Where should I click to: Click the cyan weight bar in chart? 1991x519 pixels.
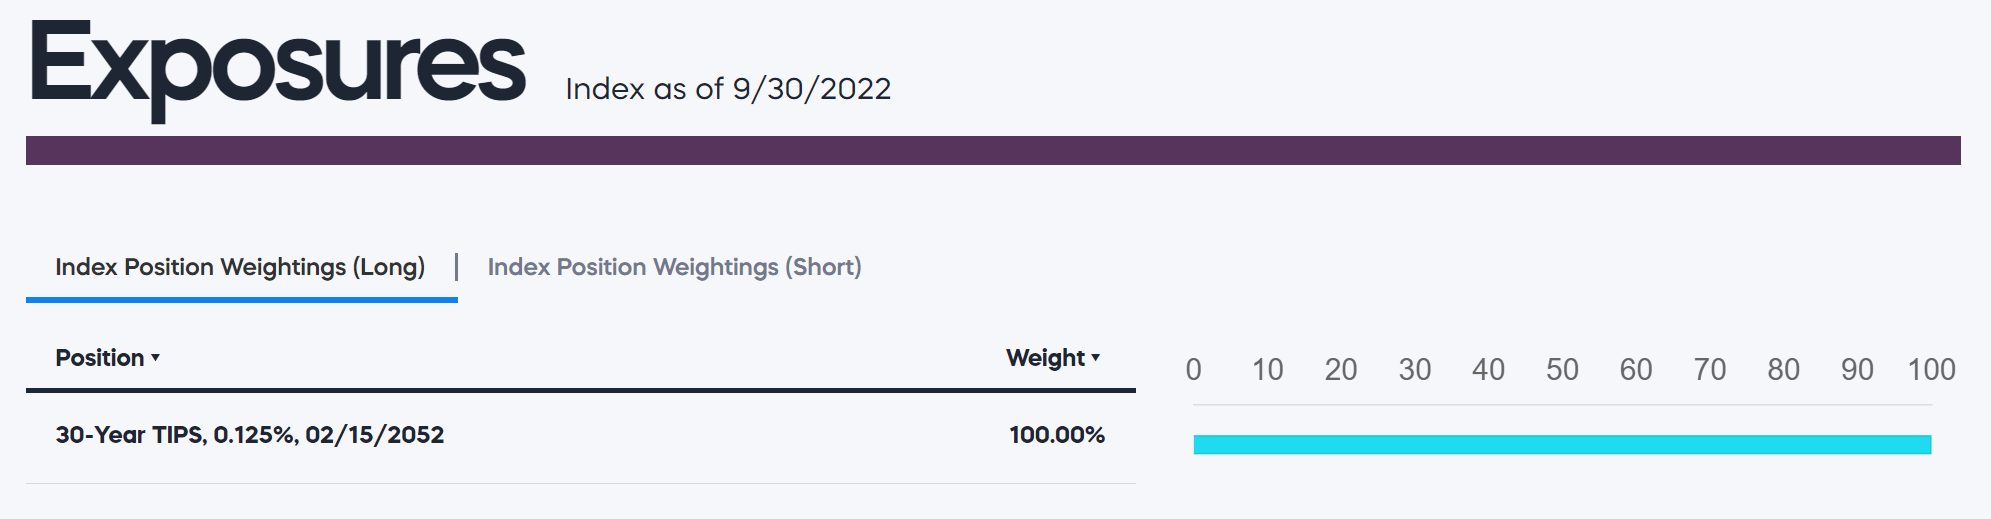coord(1562,444)
